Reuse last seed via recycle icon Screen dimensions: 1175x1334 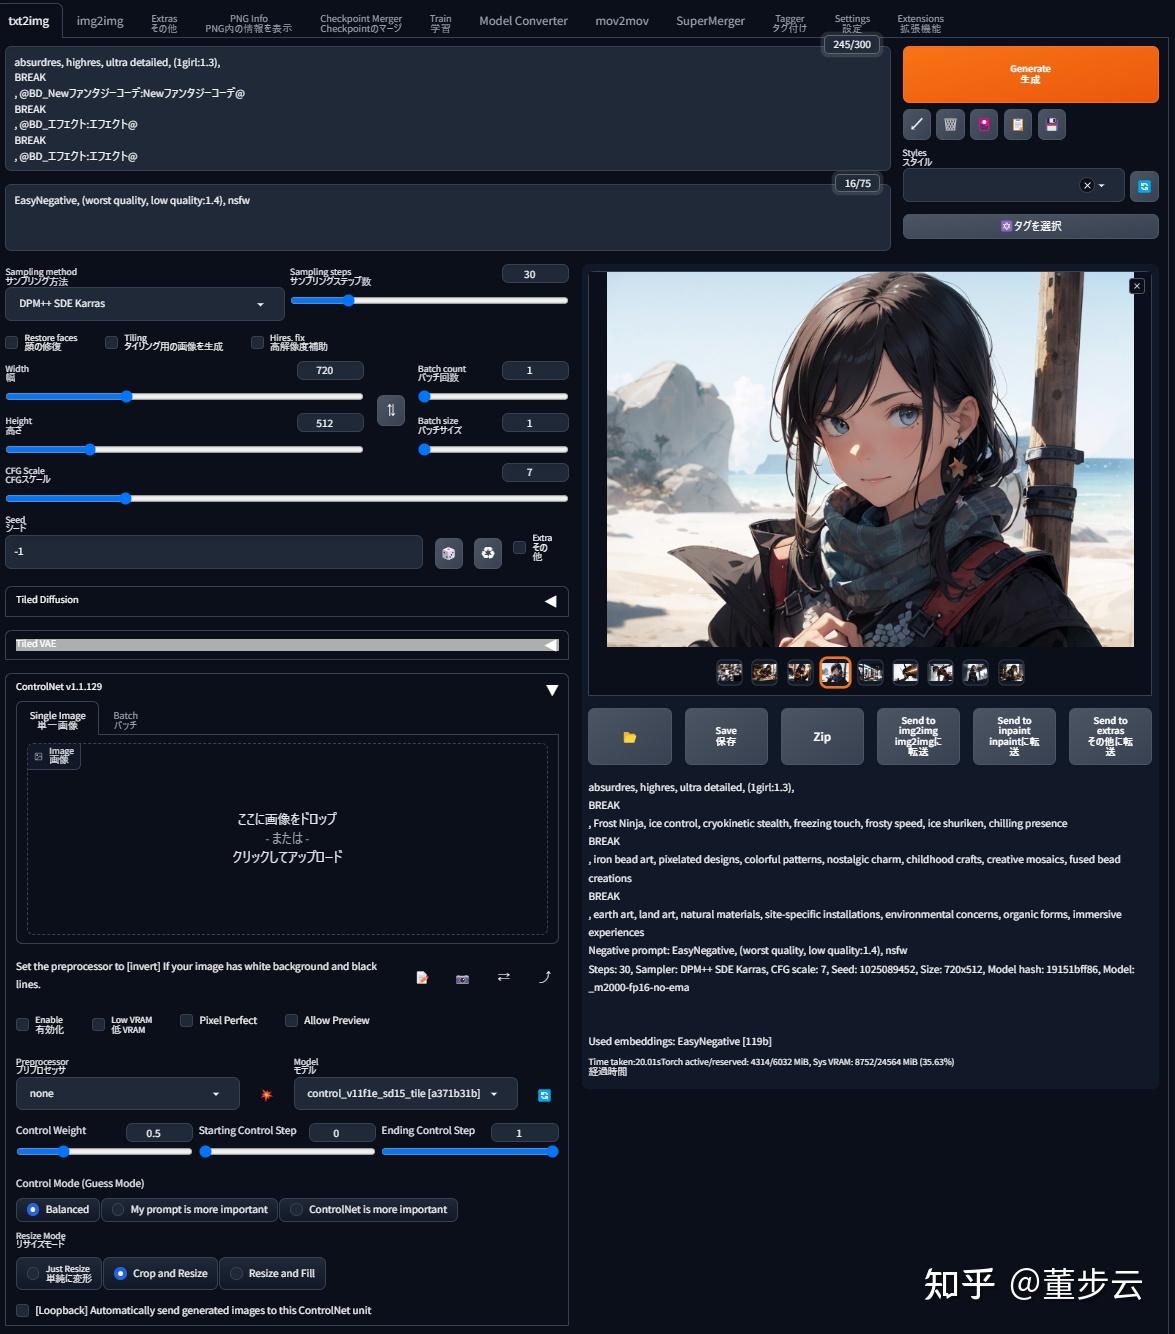pos(487,552)
